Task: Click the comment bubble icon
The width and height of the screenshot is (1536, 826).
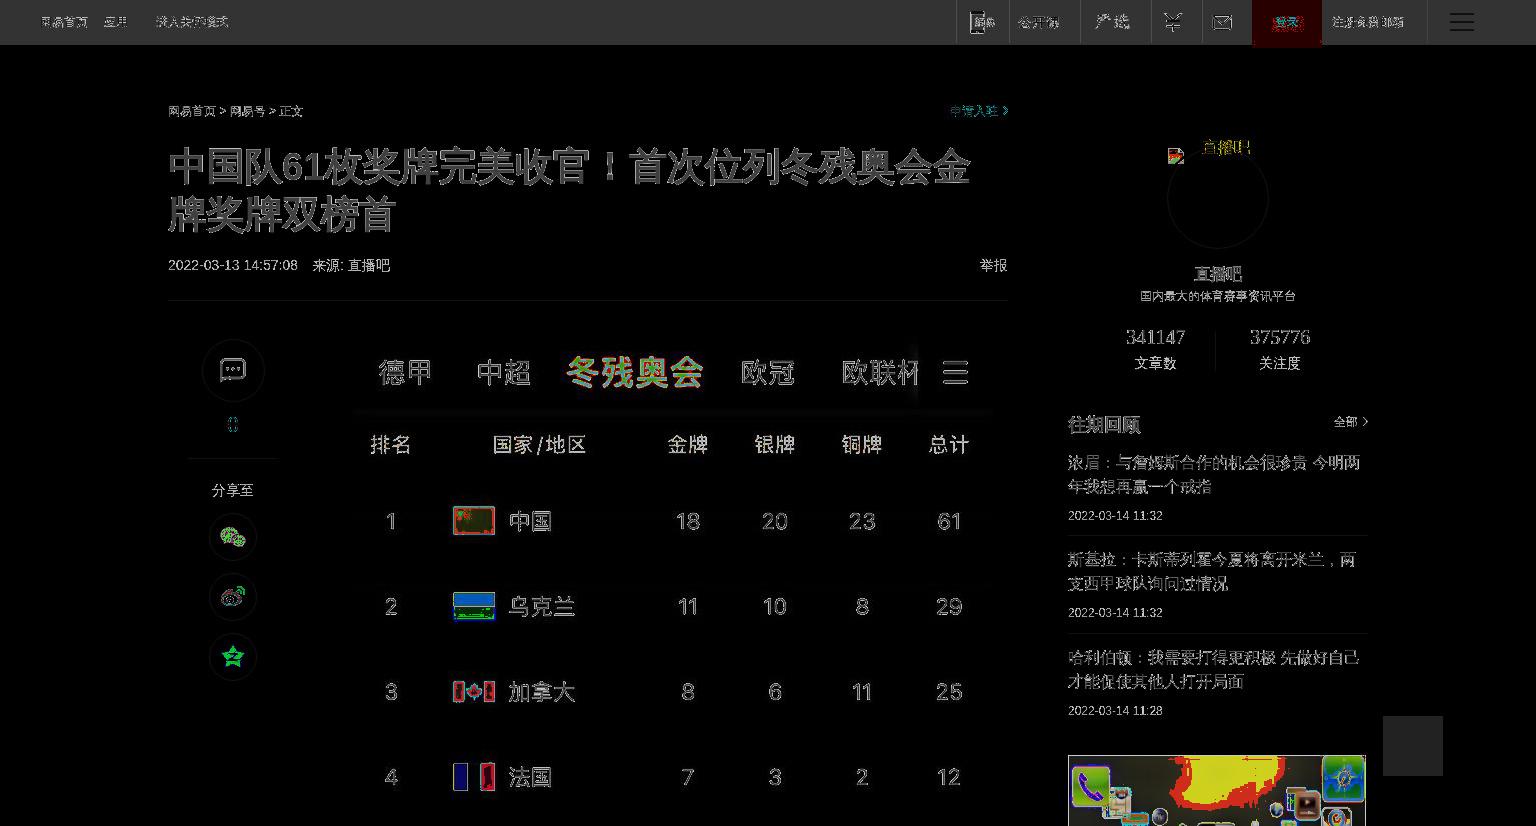Action: pyautogui.click(x=233, y=370)
